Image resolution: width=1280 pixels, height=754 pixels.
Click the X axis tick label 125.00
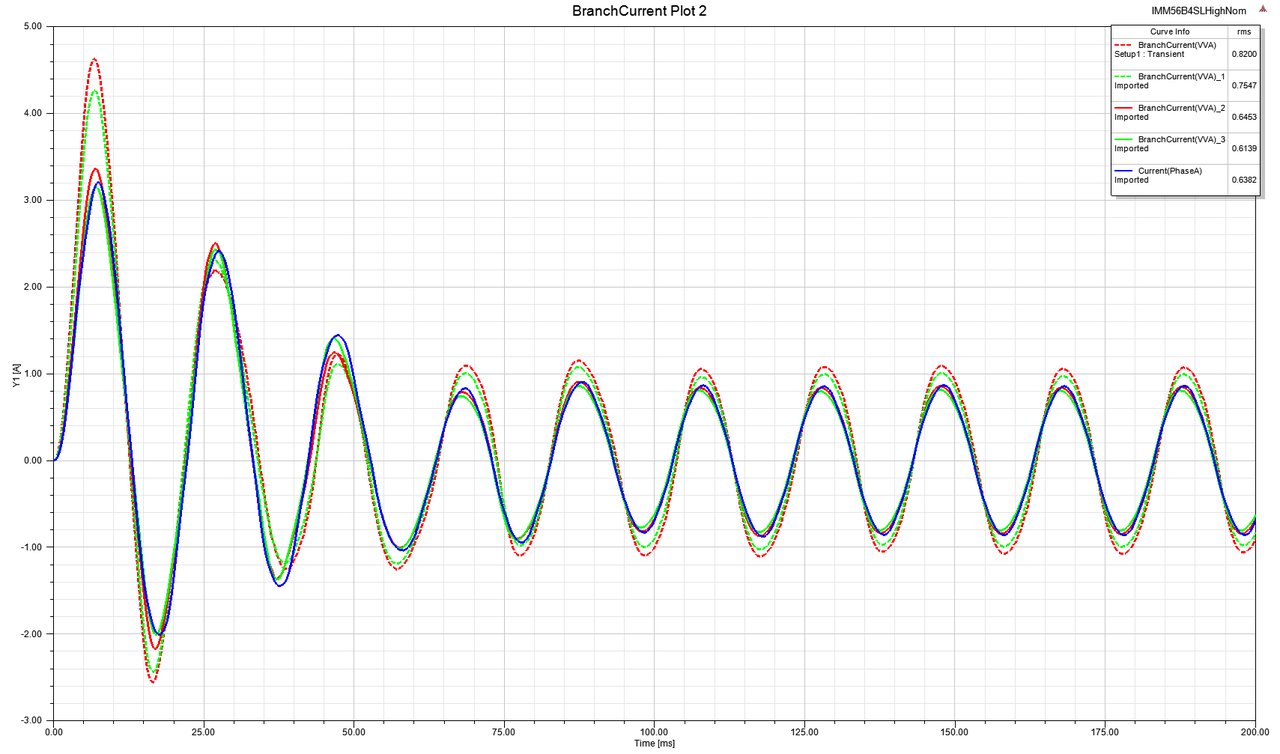click(x=804, y=732)
